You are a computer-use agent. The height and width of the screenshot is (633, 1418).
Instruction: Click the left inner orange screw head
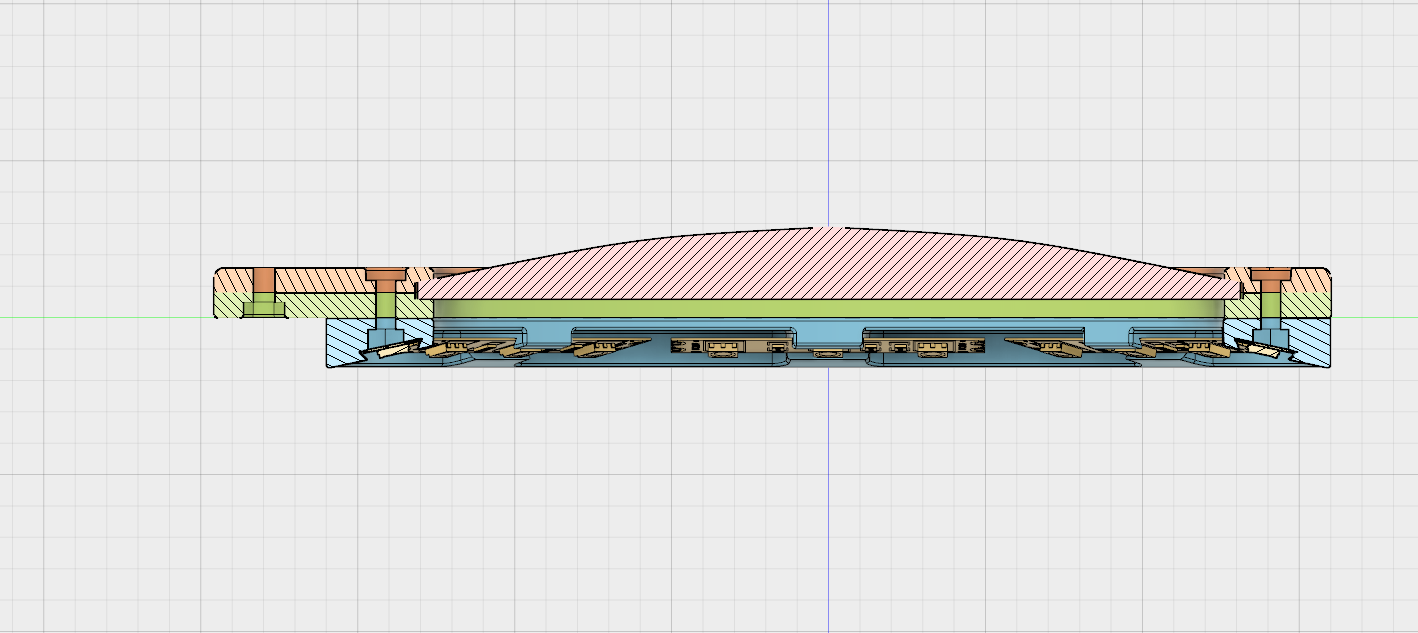pyautogui.click(x=386, y=274)
